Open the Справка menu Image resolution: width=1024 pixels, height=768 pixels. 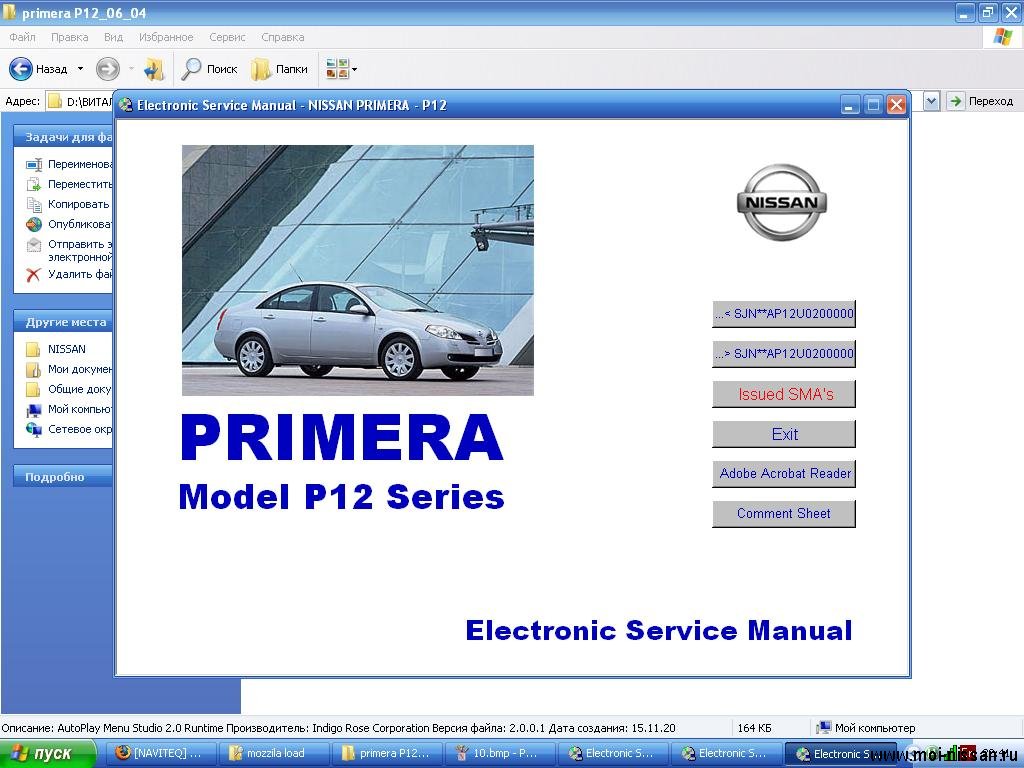[x=283, y=37]
